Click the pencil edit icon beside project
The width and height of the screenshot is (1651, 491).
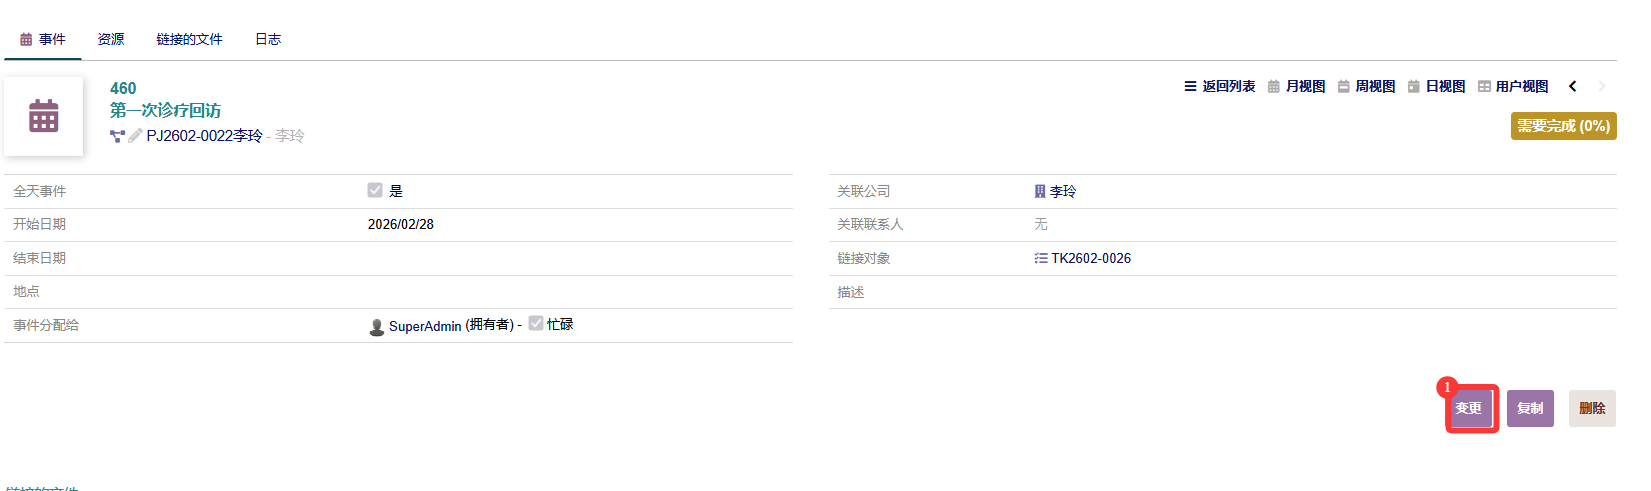click(x=135, y=136)
